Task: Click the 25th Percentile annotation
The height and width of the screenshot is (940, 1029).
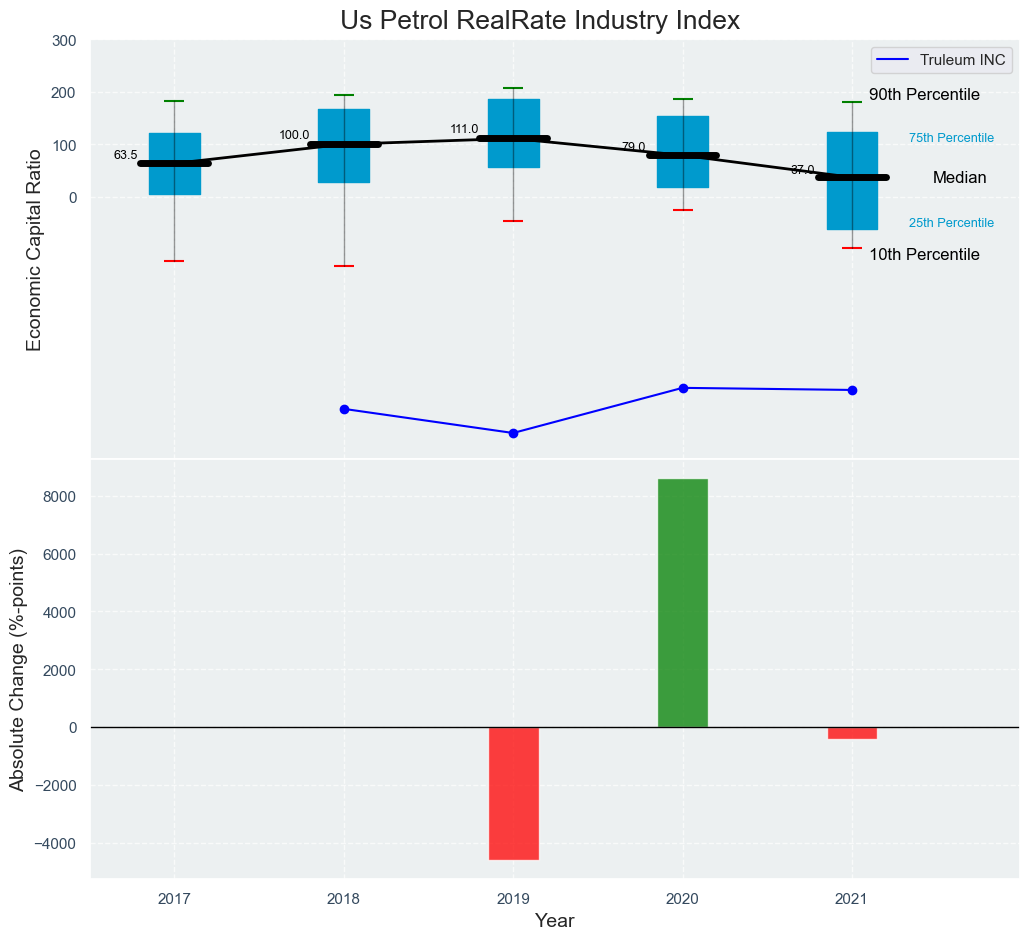Action: tap(951, 223)
